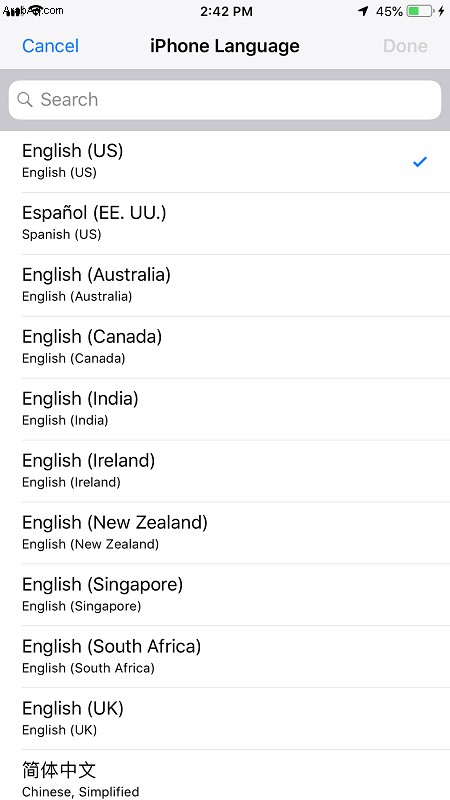This screenshot has width=450, height=800.
Task: Choose Chinese, Simplified language
Action: click(x=225, y=775)
